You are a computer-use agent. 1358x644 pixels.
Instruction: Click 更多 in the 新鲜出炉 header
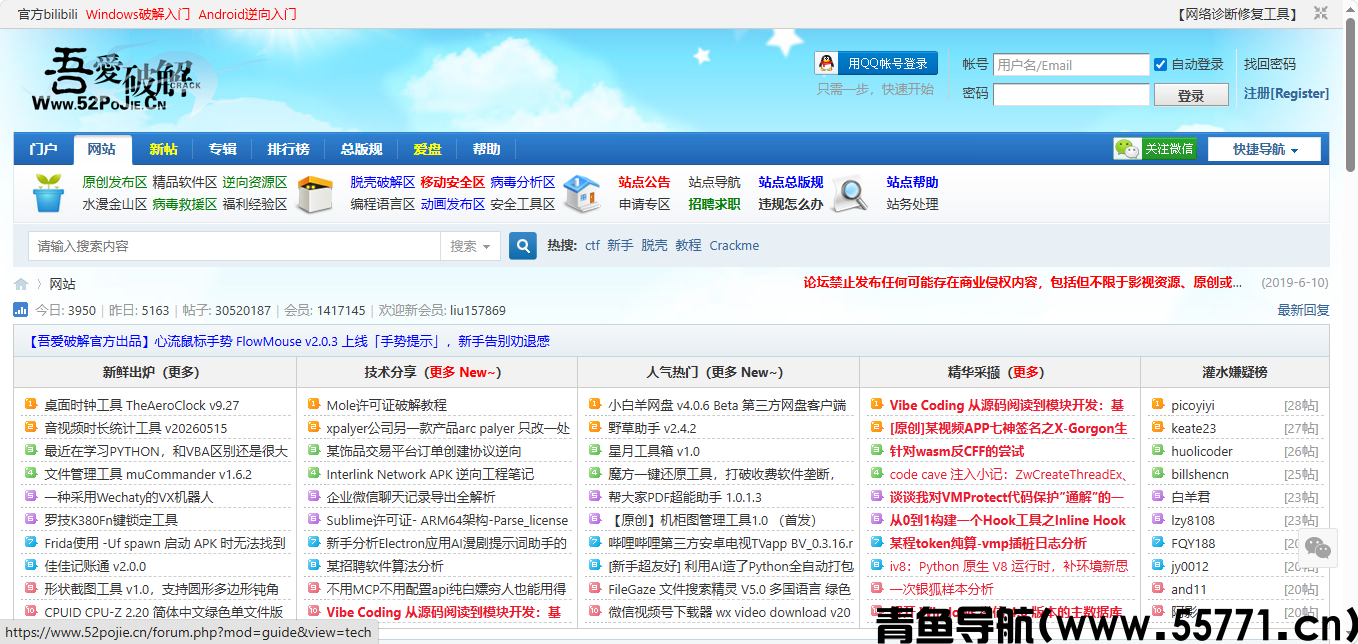click(182, 372)
